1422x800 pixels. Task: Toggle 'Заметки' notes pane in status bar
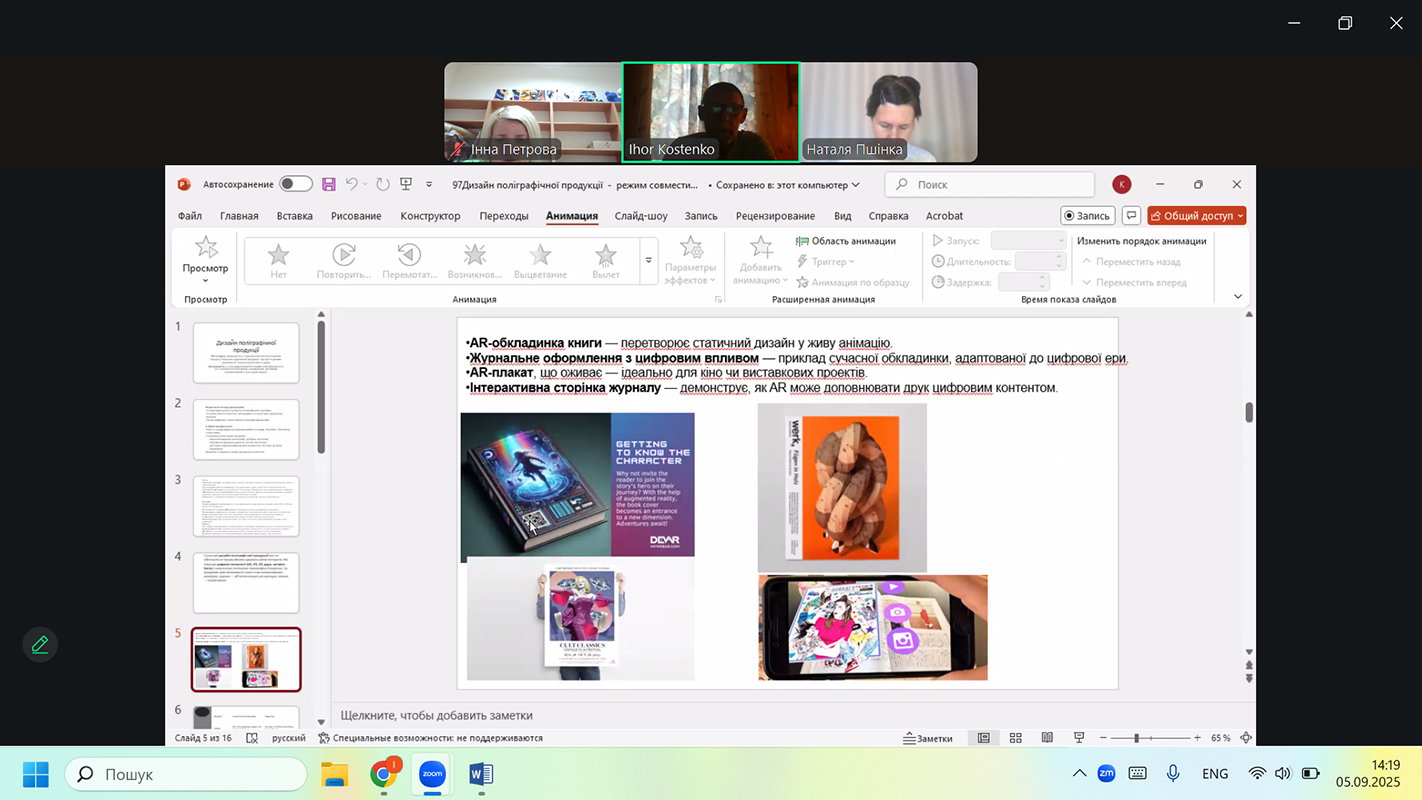(928, 738)
